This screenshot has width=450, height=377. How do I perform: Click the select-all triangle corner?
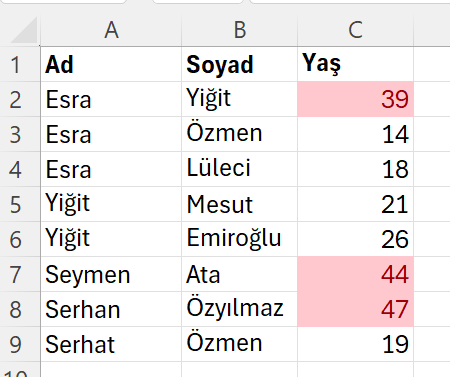point(23,30)
